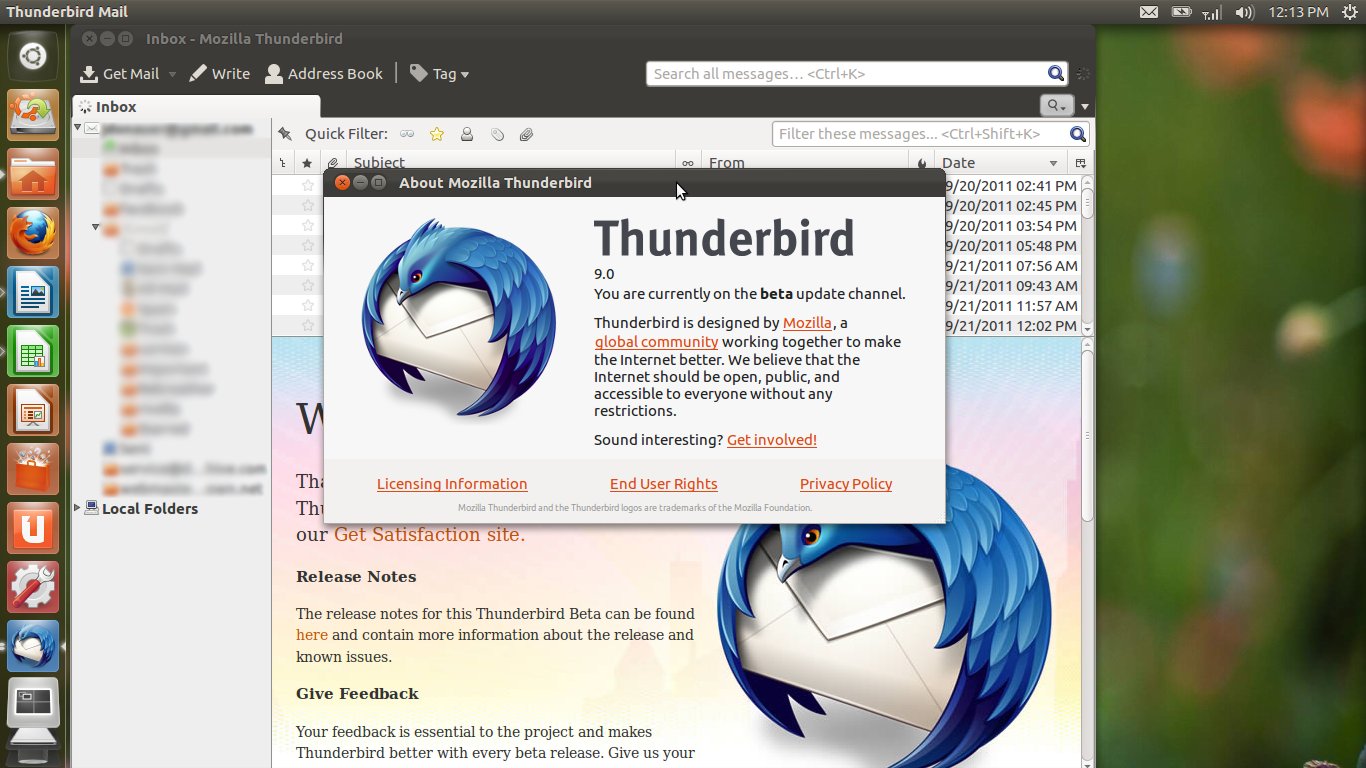
Task: Open System Settings wrench icon
Action: 33,588
